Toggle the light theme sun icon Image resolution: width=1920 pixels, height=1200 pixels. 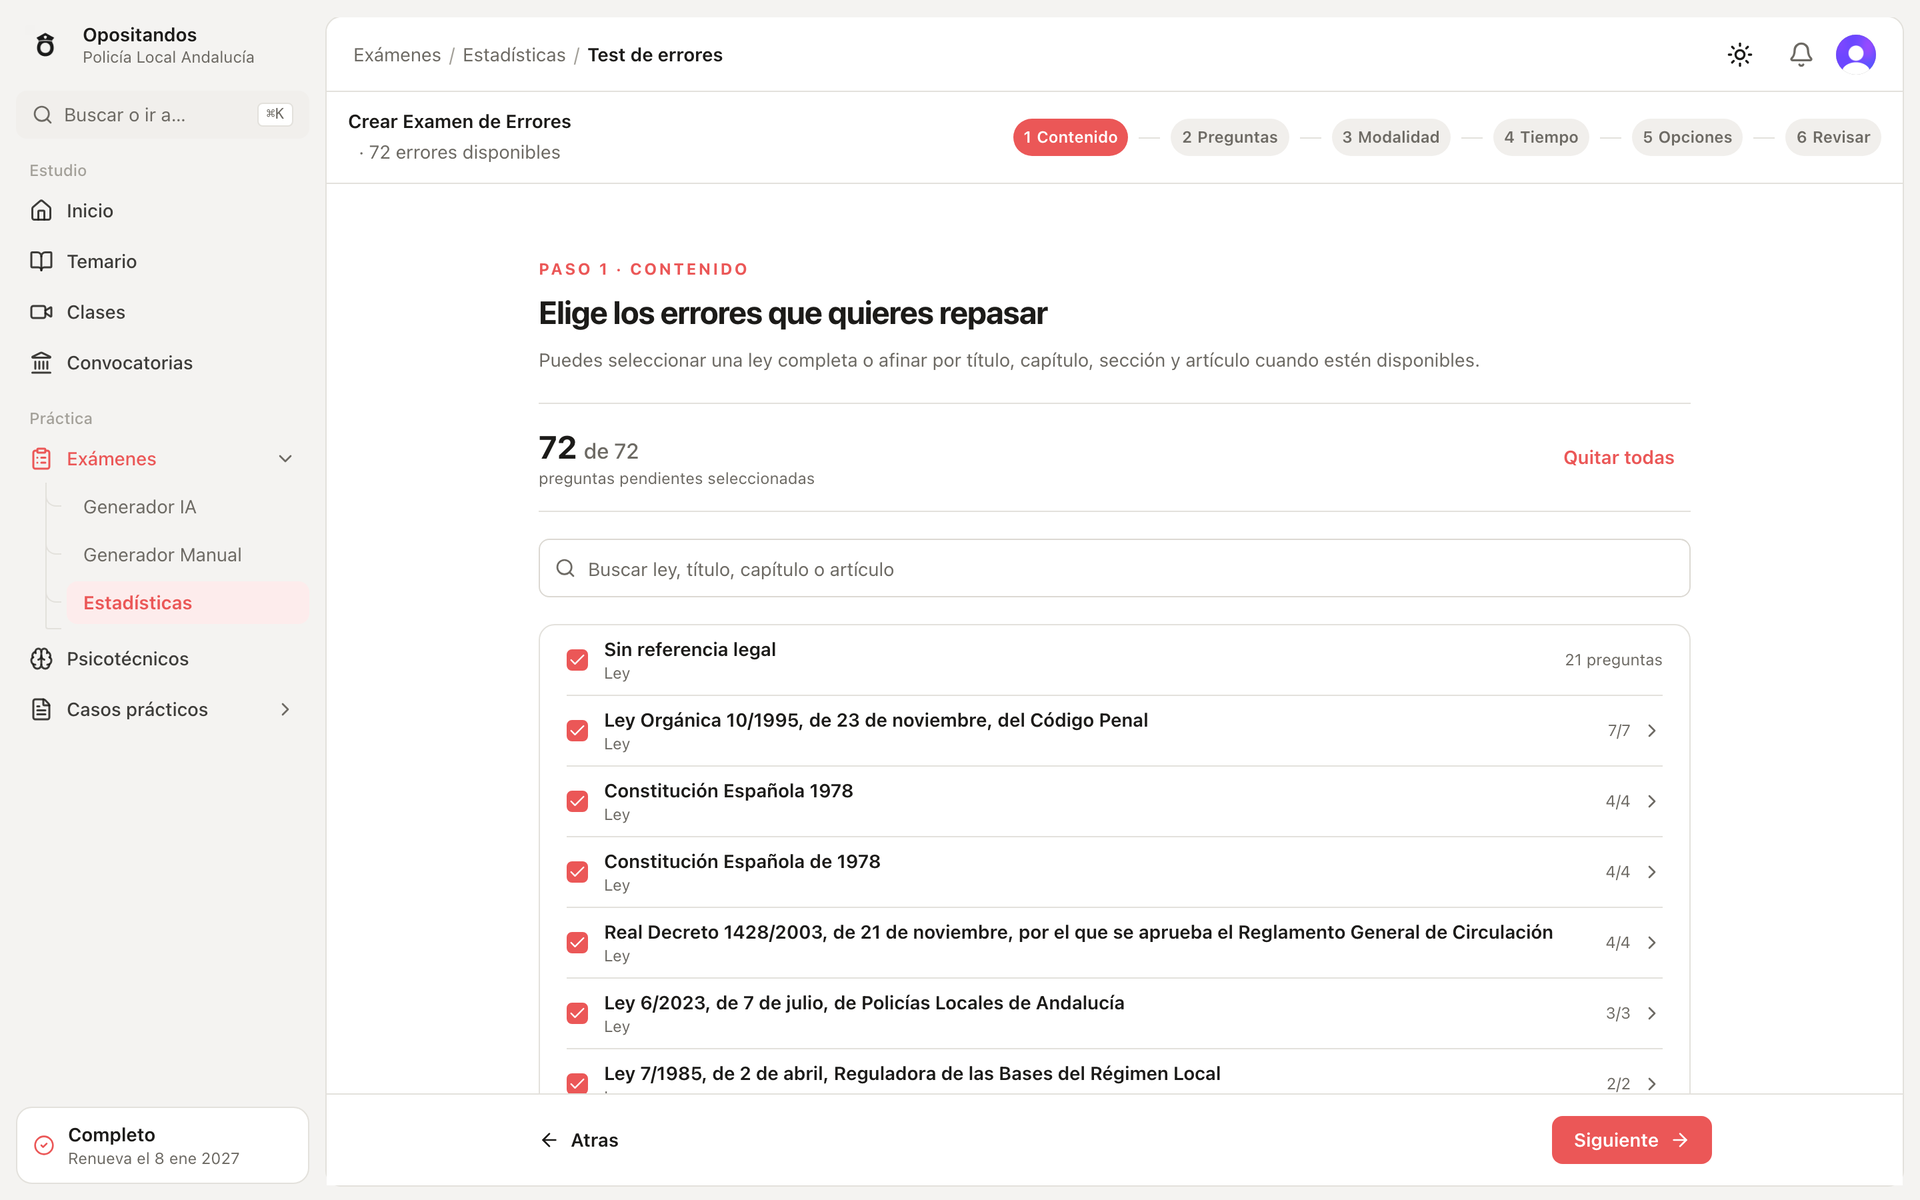click(1740, 55)
